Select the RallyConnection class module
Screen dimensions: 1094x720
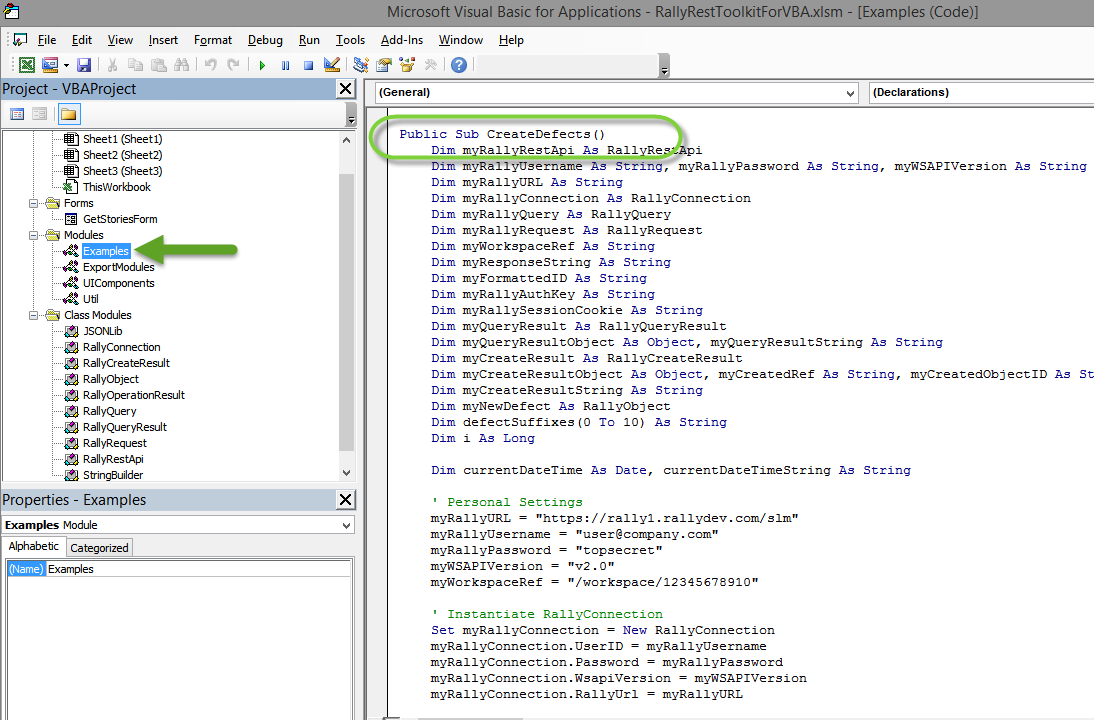121,347
